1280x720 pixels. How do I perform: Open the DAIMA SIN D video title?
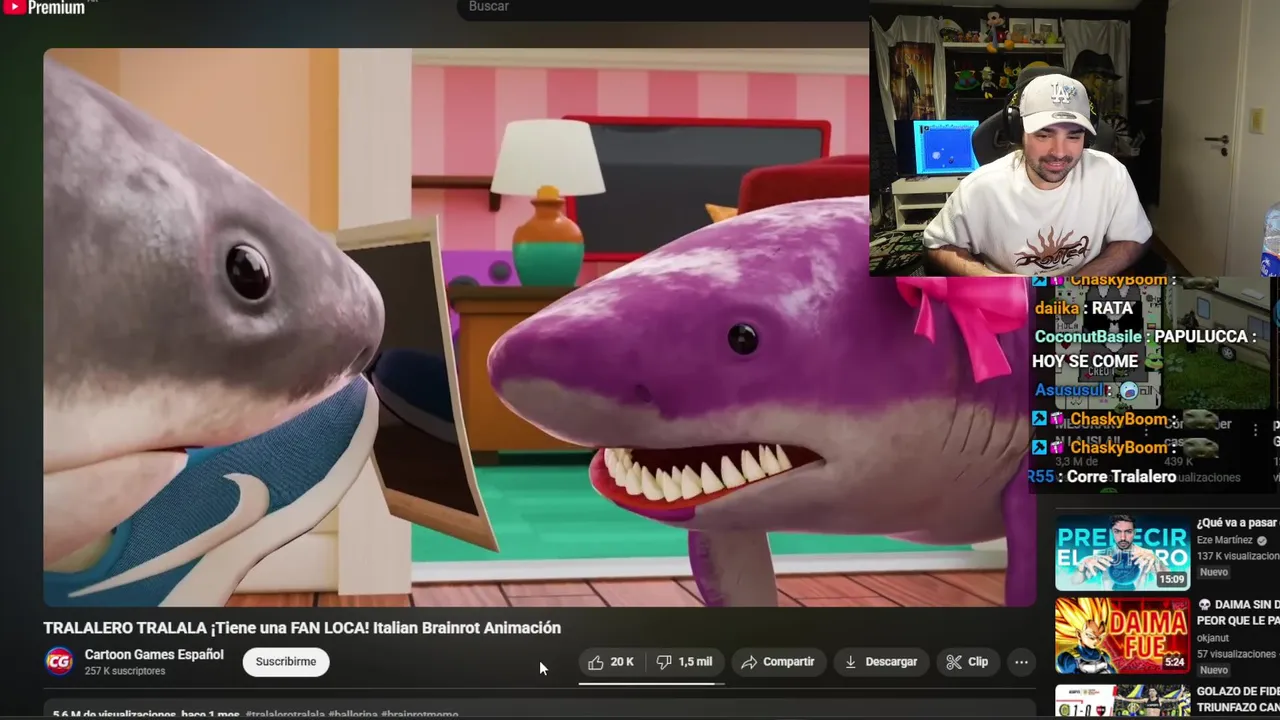pos(1238,613)
